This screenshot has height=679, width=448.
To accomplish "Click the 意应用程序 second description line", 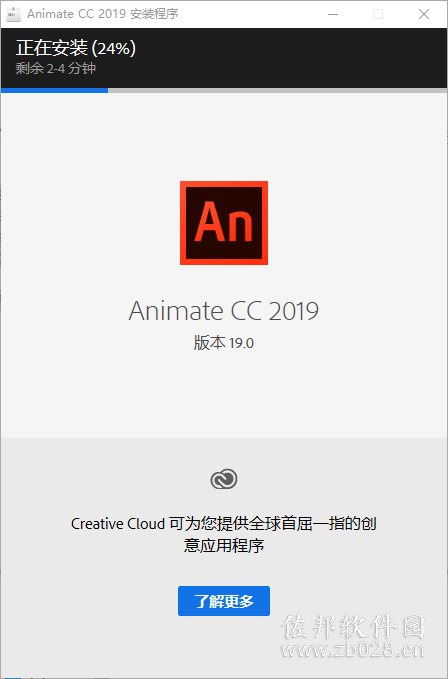I will pyautogui.click(x=224, y=545).
